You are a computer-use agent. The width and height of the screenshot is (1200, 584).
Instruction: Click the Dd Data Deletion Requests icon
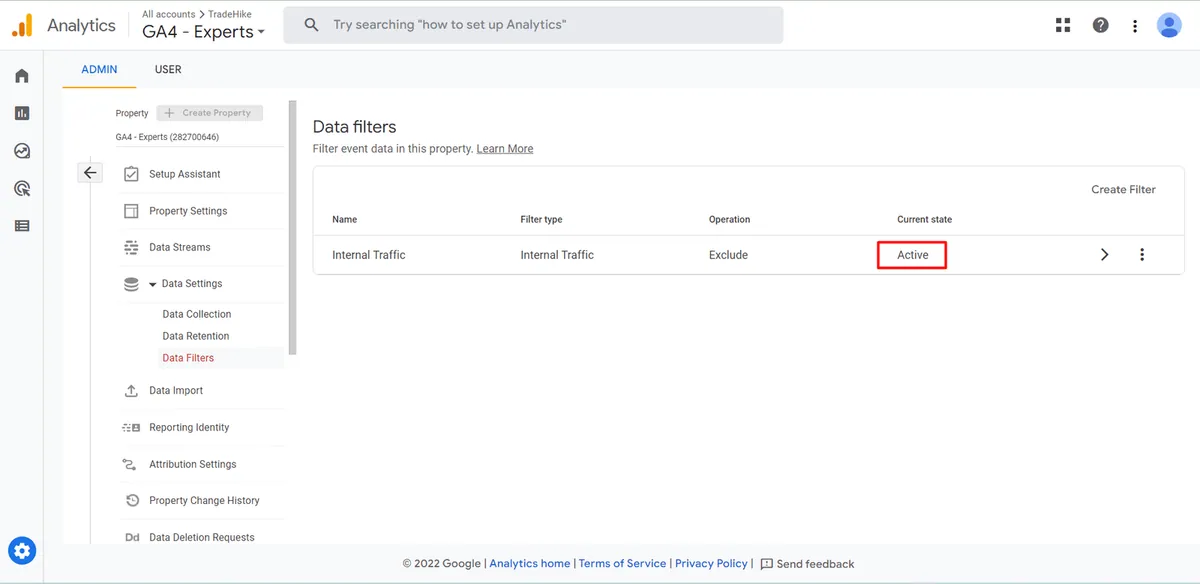pos(132,538)
